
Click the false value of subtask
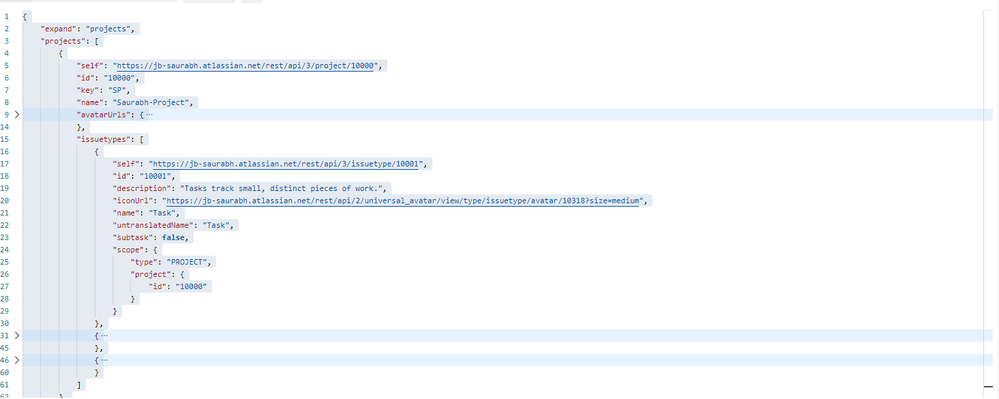(174, 237)
